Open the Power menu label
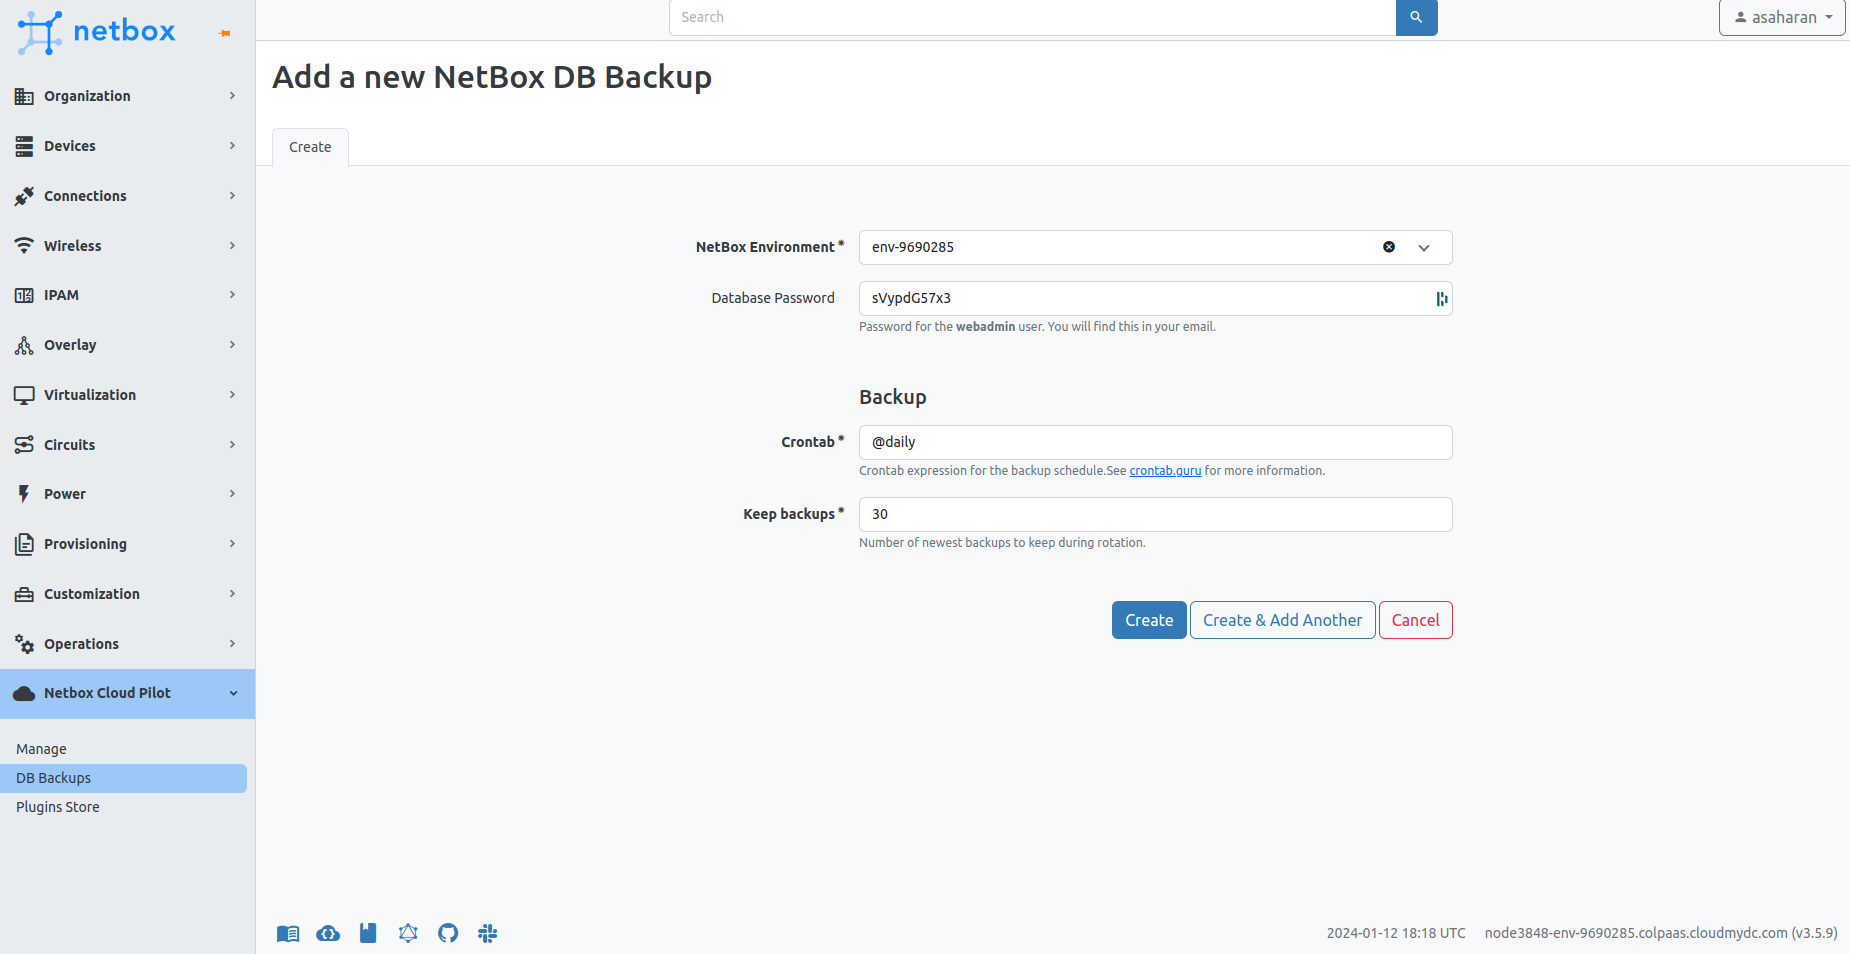The width and height of the screenshot is (1850, 954). click(x=65, y=494)
